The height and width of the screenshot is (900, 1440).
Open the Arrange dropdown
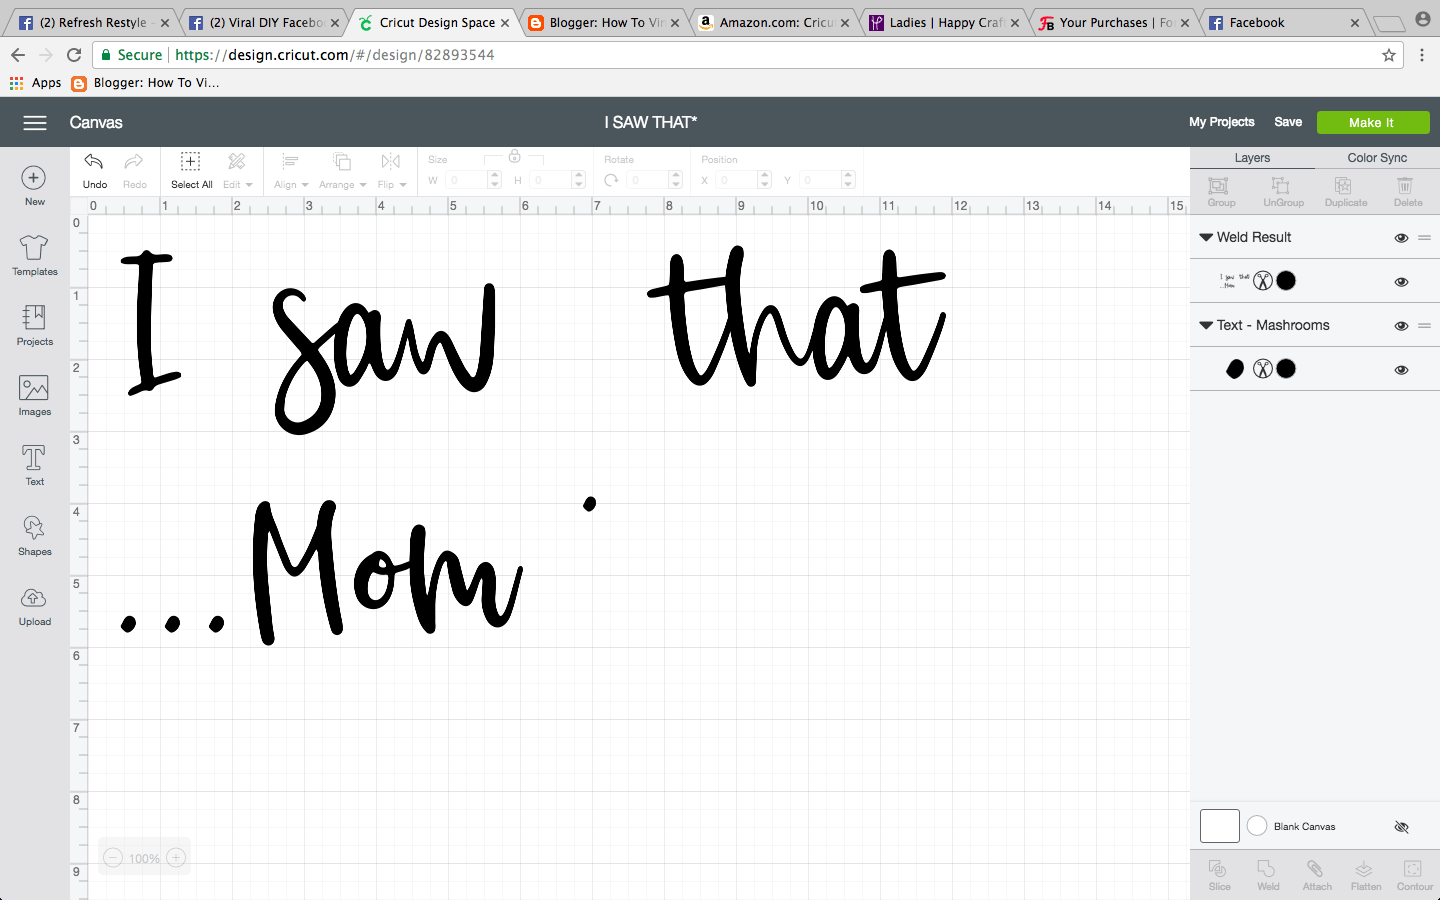point(342,170)
